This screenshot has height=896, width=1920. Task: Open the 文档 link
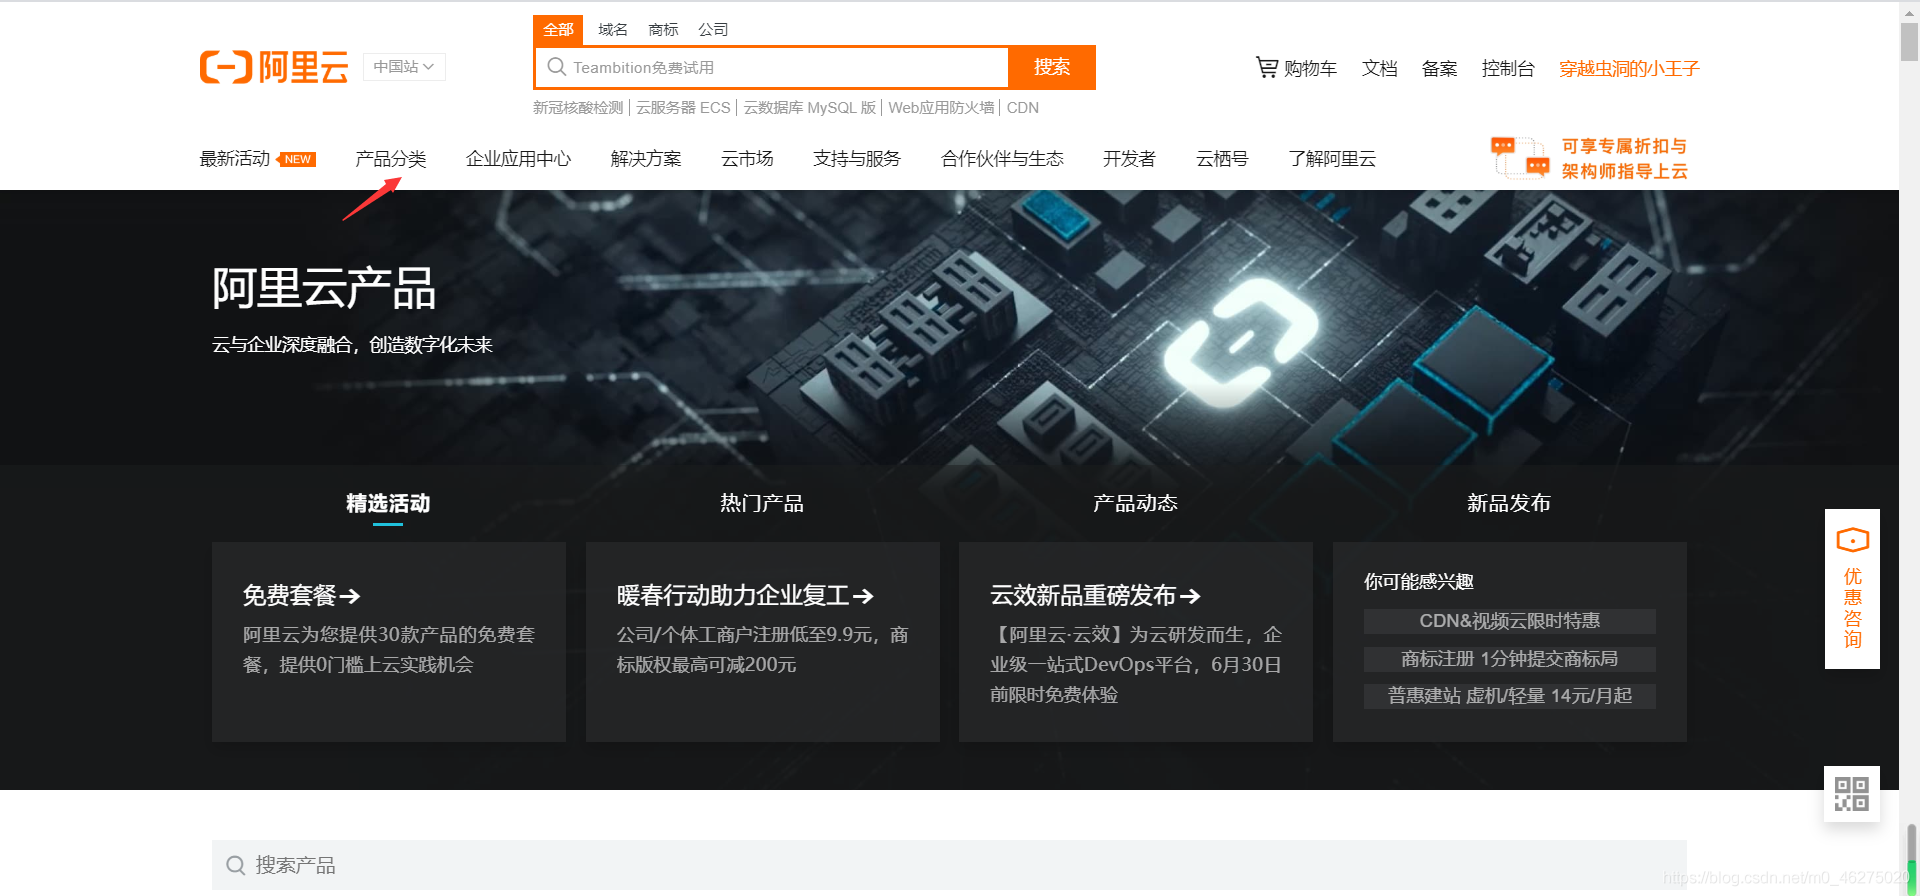[1380, 68]
